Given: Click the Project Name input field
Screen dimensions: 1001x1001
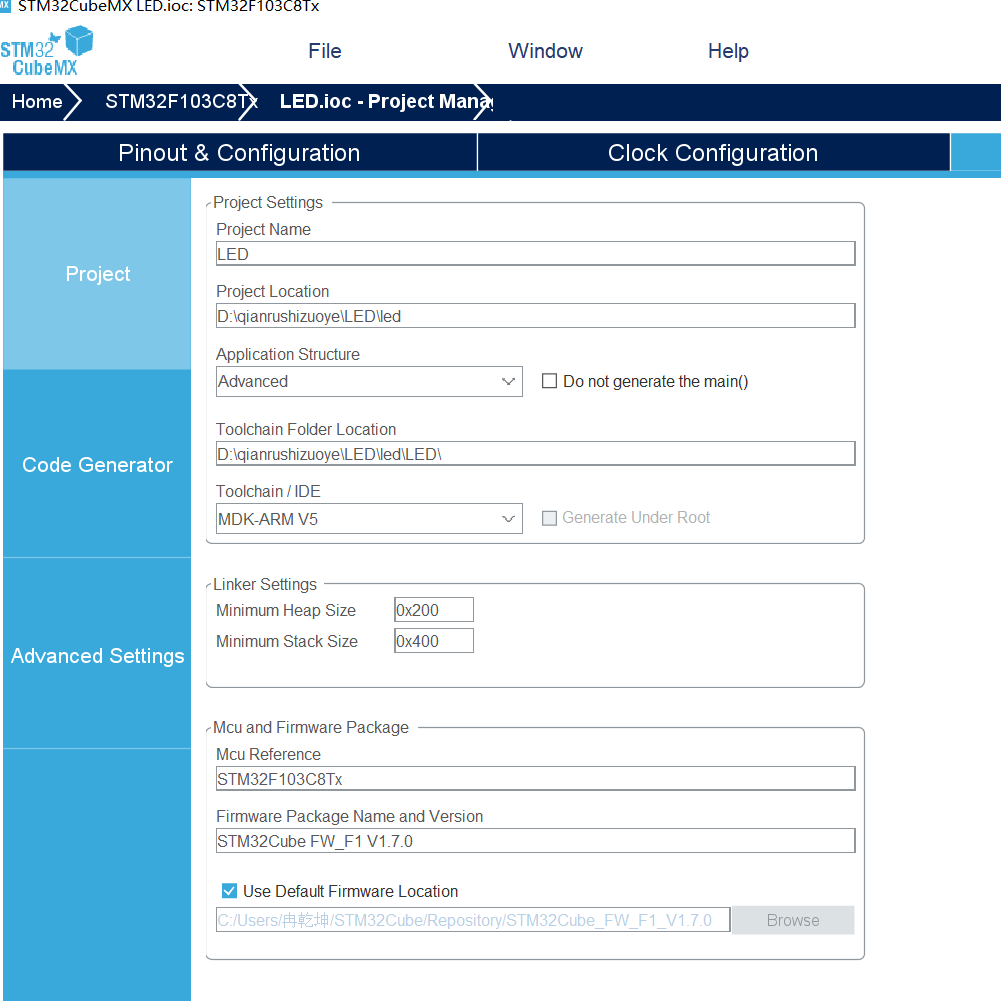Looking at the screenshot, I should pos(535,253).
